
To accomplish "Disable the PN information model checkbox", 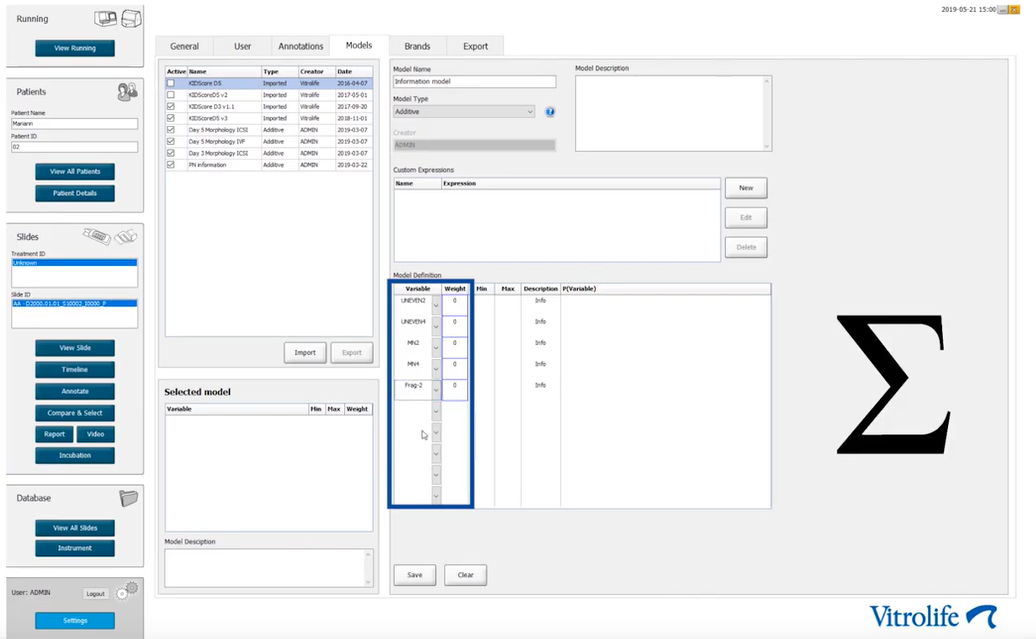I will click(171, 165).
